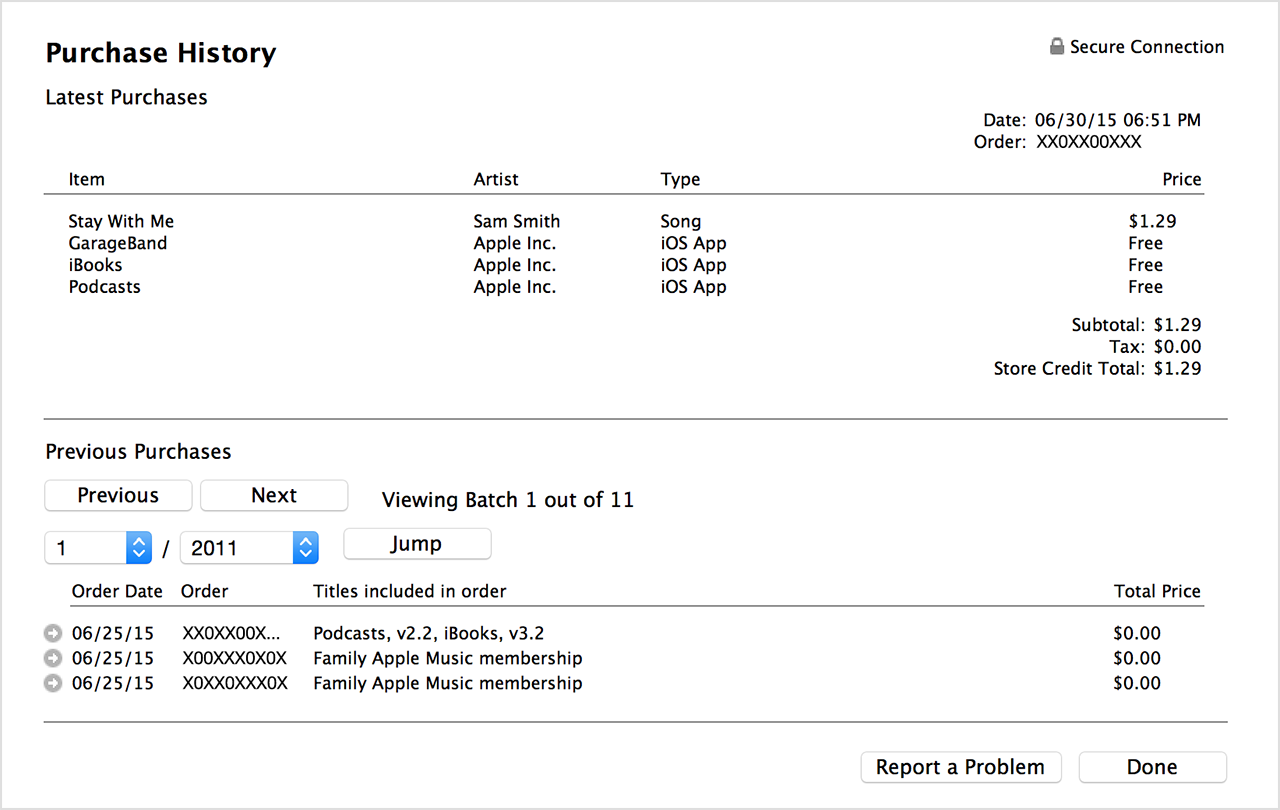This screenshot has height=810, width=1280.
Task: Click the Tax amount $0.00
Action: [1177, 347]
